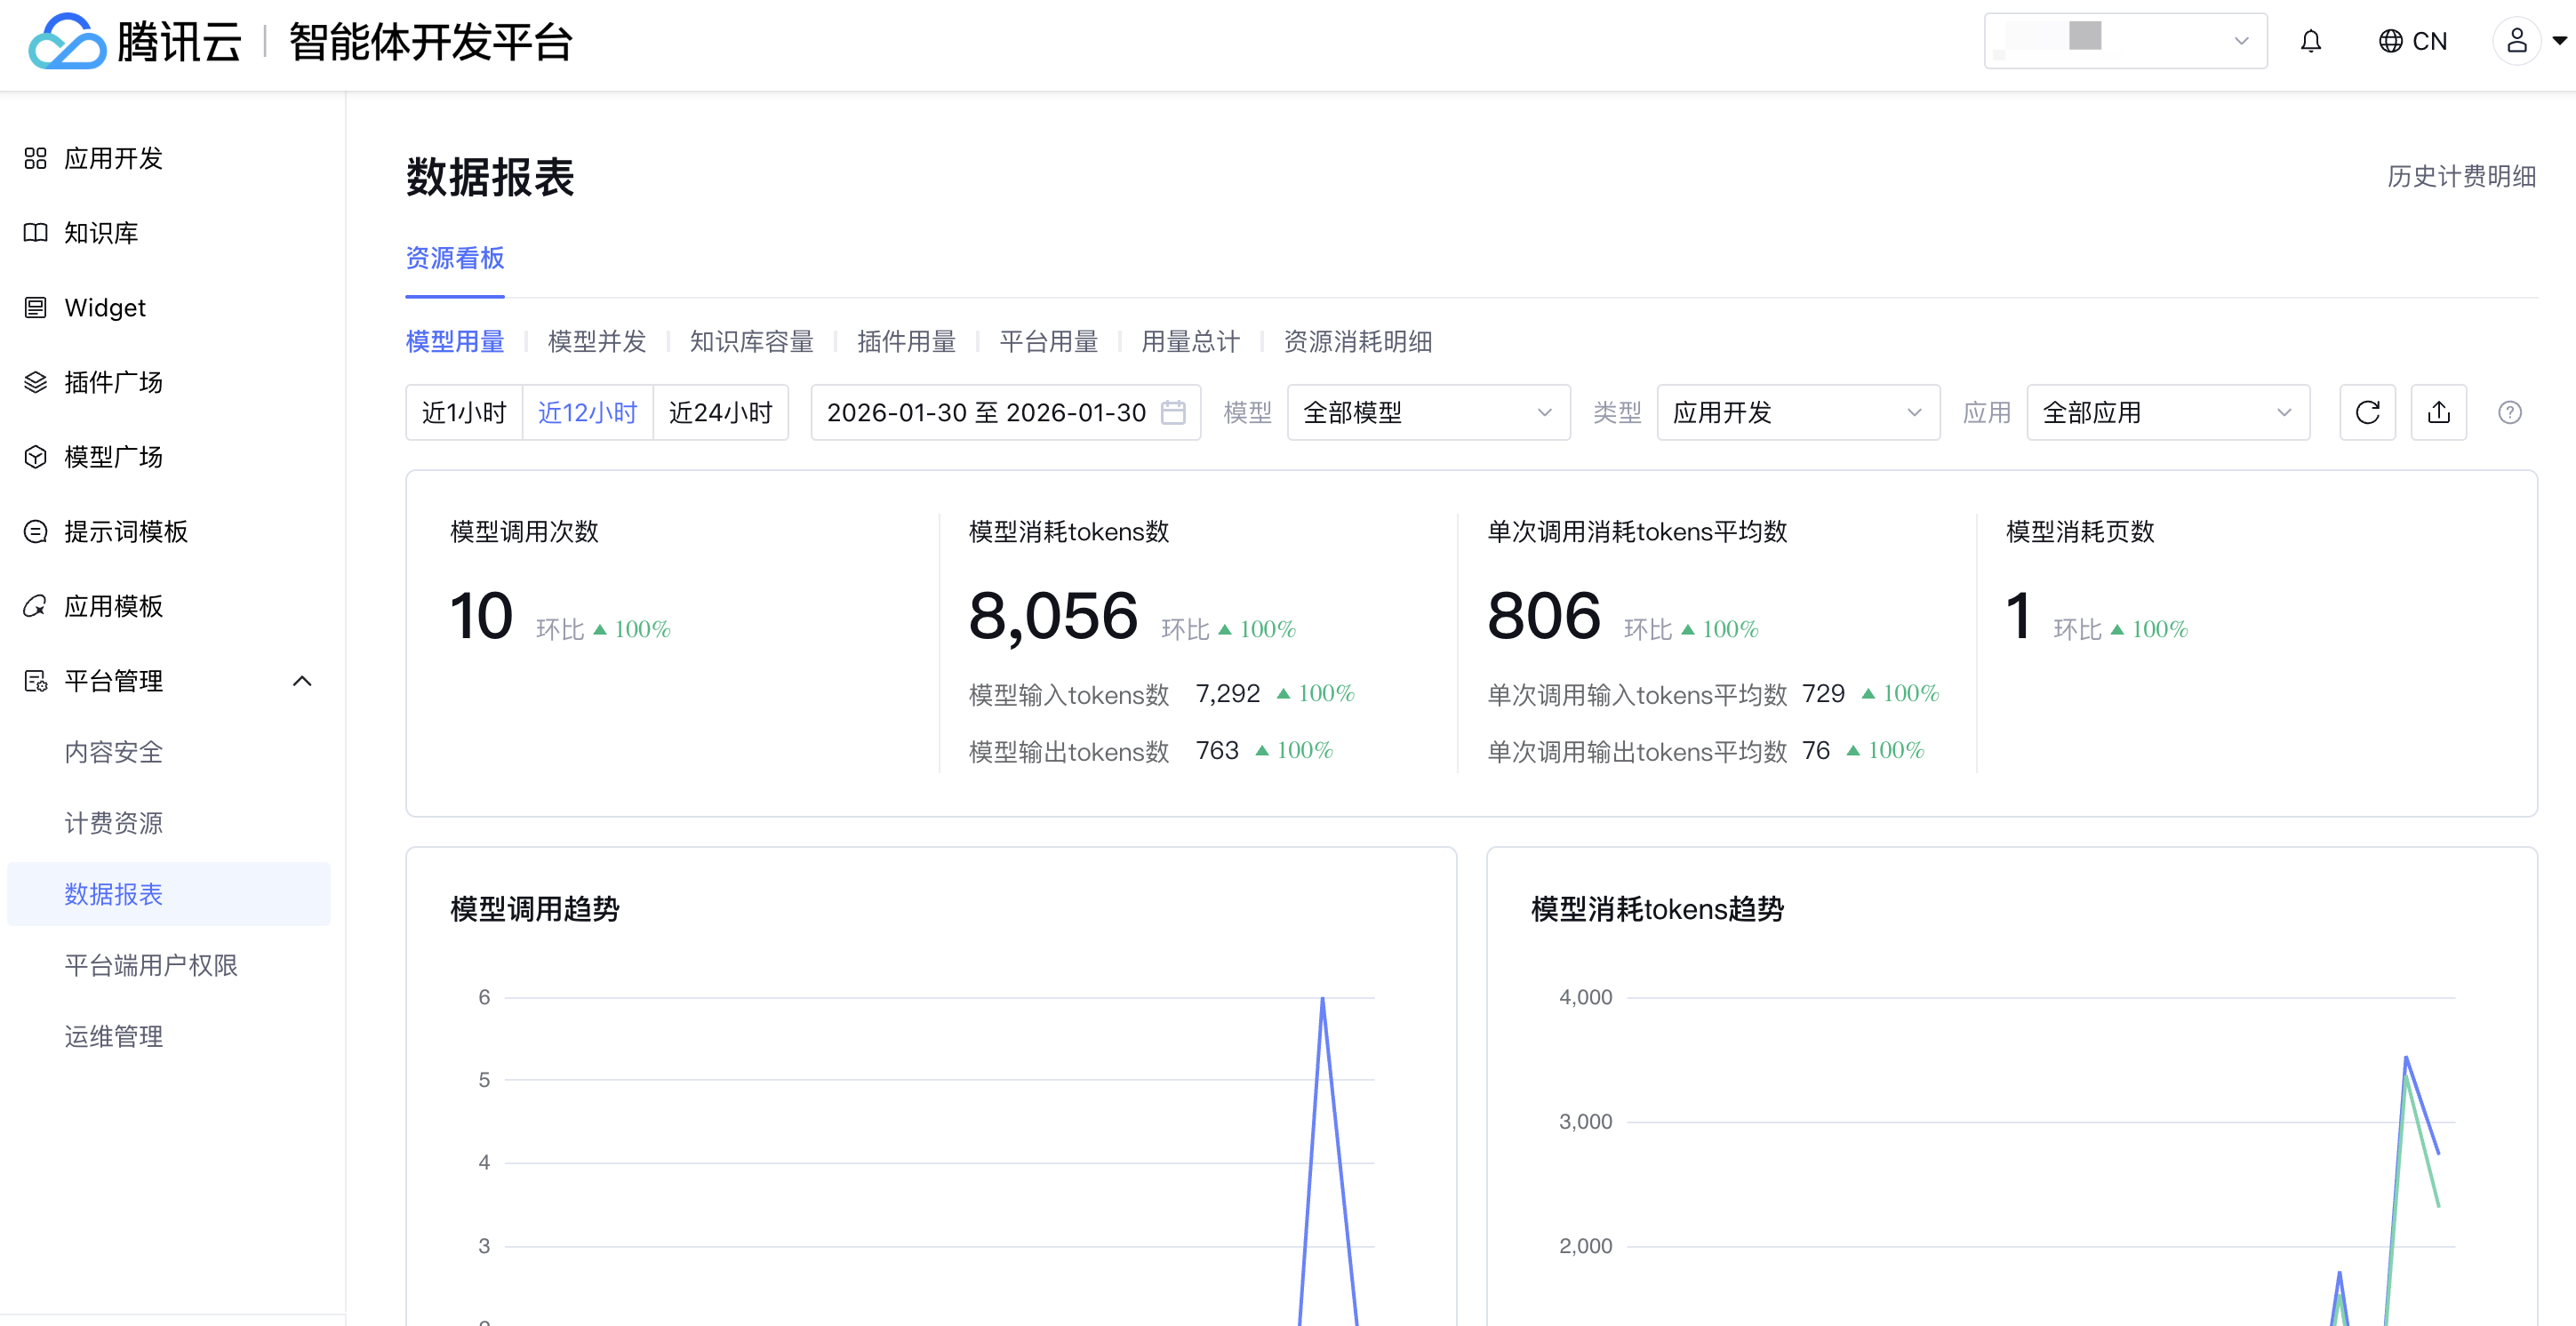Switch to the 资源消耗明细 tab
Screen dimensions: 2576x1326
pos(1357,341)
